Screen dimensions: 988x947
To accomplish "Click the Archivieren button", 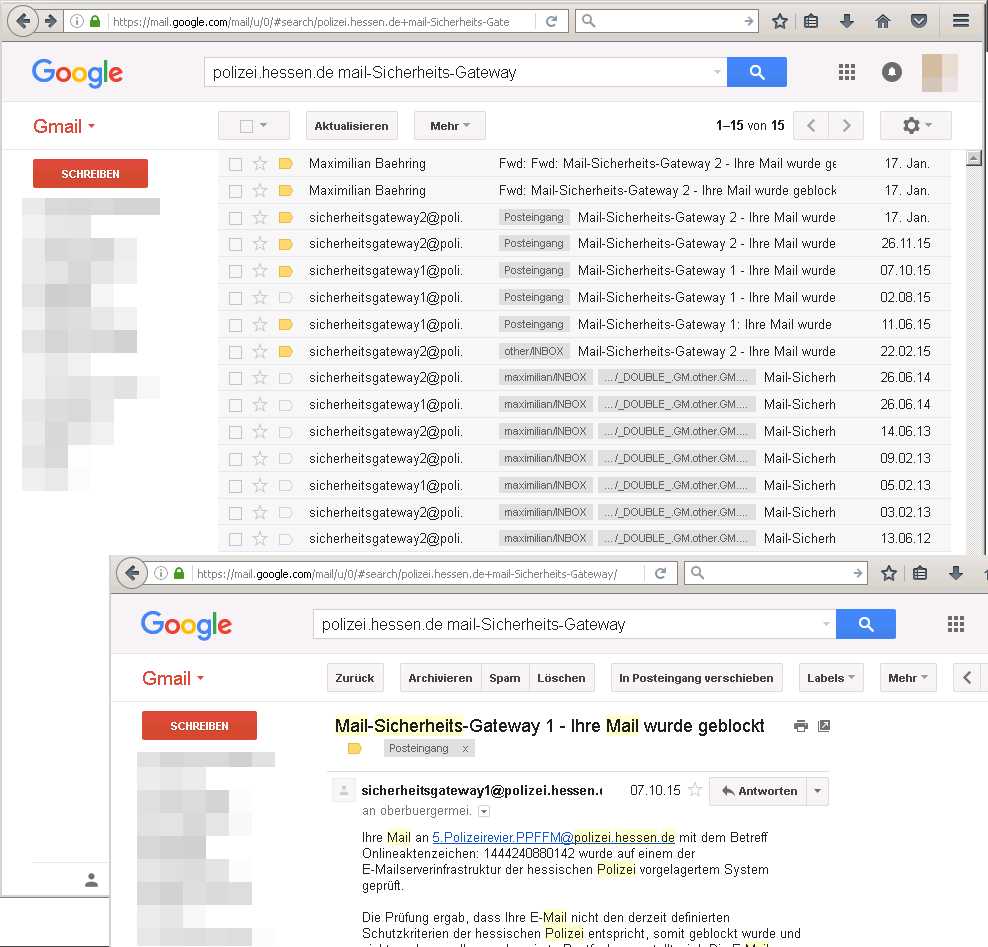I will (x=440, y=678).
